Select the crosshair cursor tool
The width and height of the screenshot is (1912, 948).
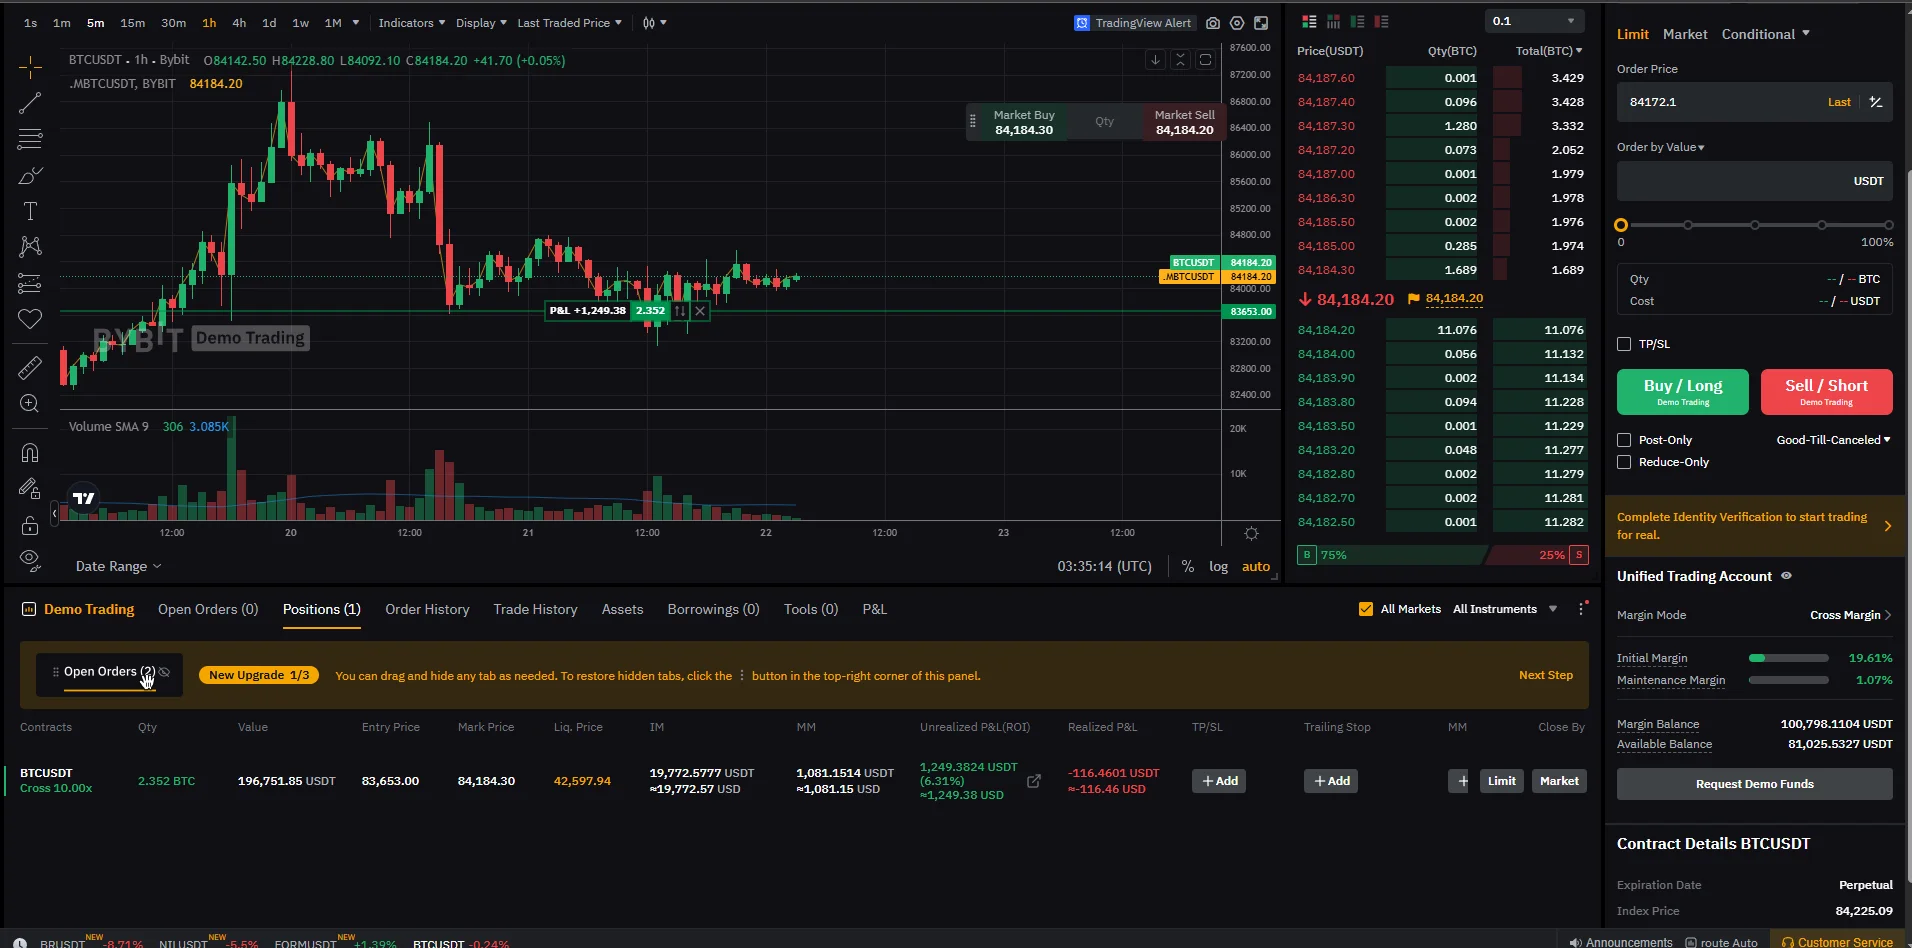pos(30,67)
